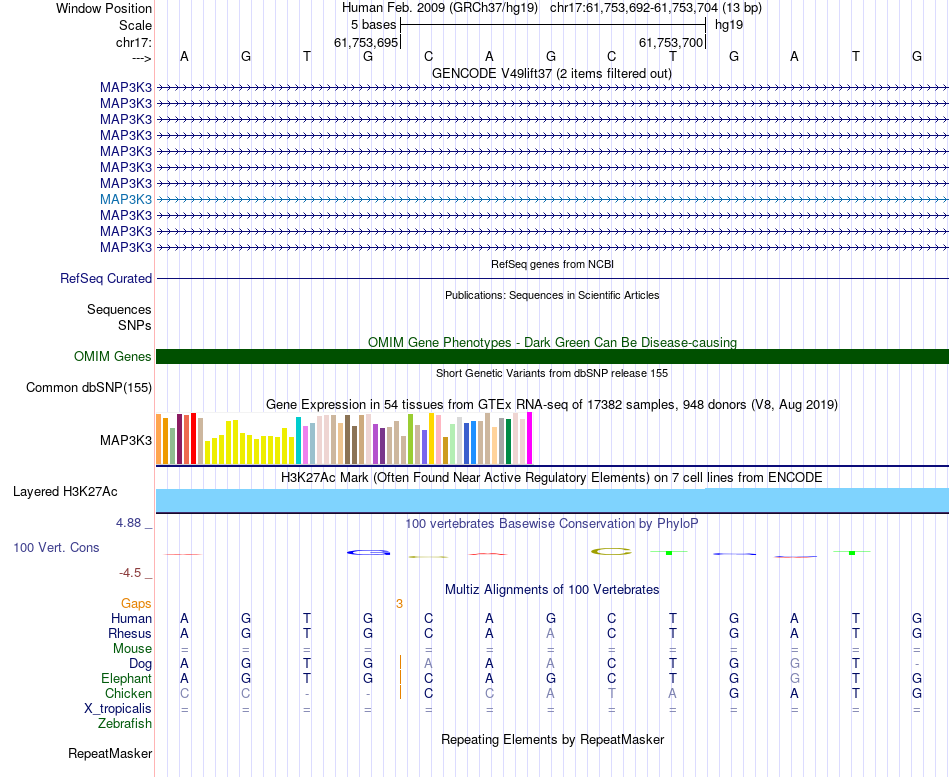Screen dimensions: 950x777
Task: Click the light-blue highlighted MAP3K3 transcript label
Action: pos(126,199)
